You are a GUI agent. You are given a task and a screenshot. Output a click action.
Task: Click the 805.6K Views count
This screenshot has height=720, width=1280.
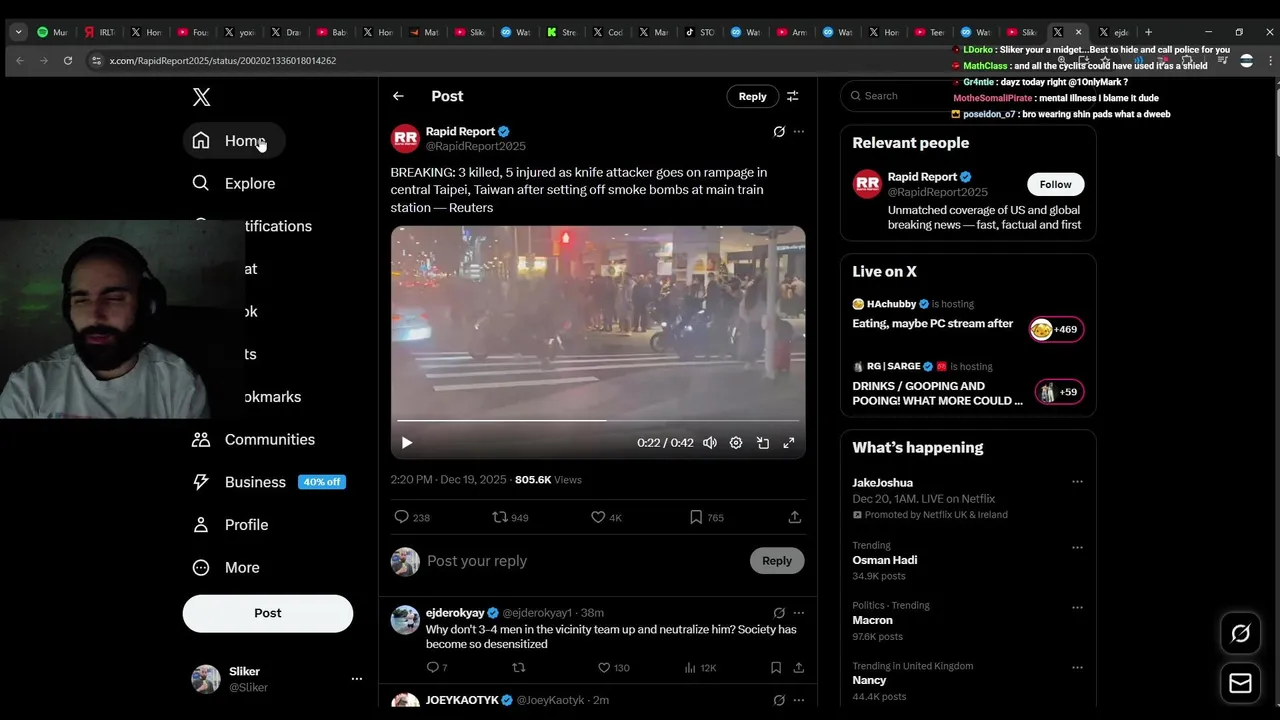click(548, 480)
